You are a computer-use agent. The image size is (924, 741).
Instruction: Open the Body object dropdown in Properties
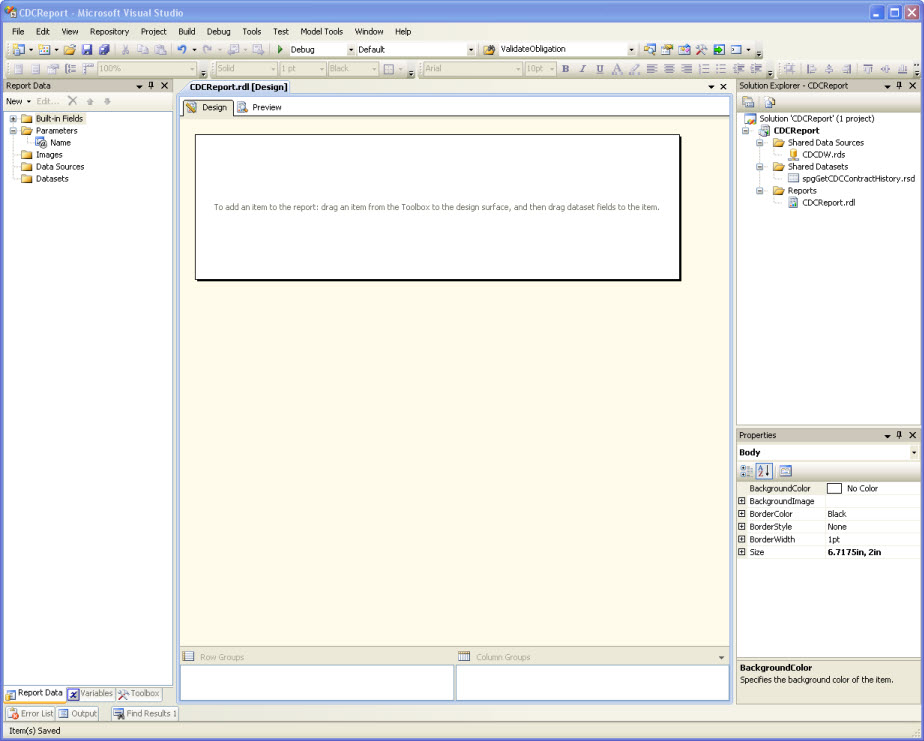coord(914,452)
